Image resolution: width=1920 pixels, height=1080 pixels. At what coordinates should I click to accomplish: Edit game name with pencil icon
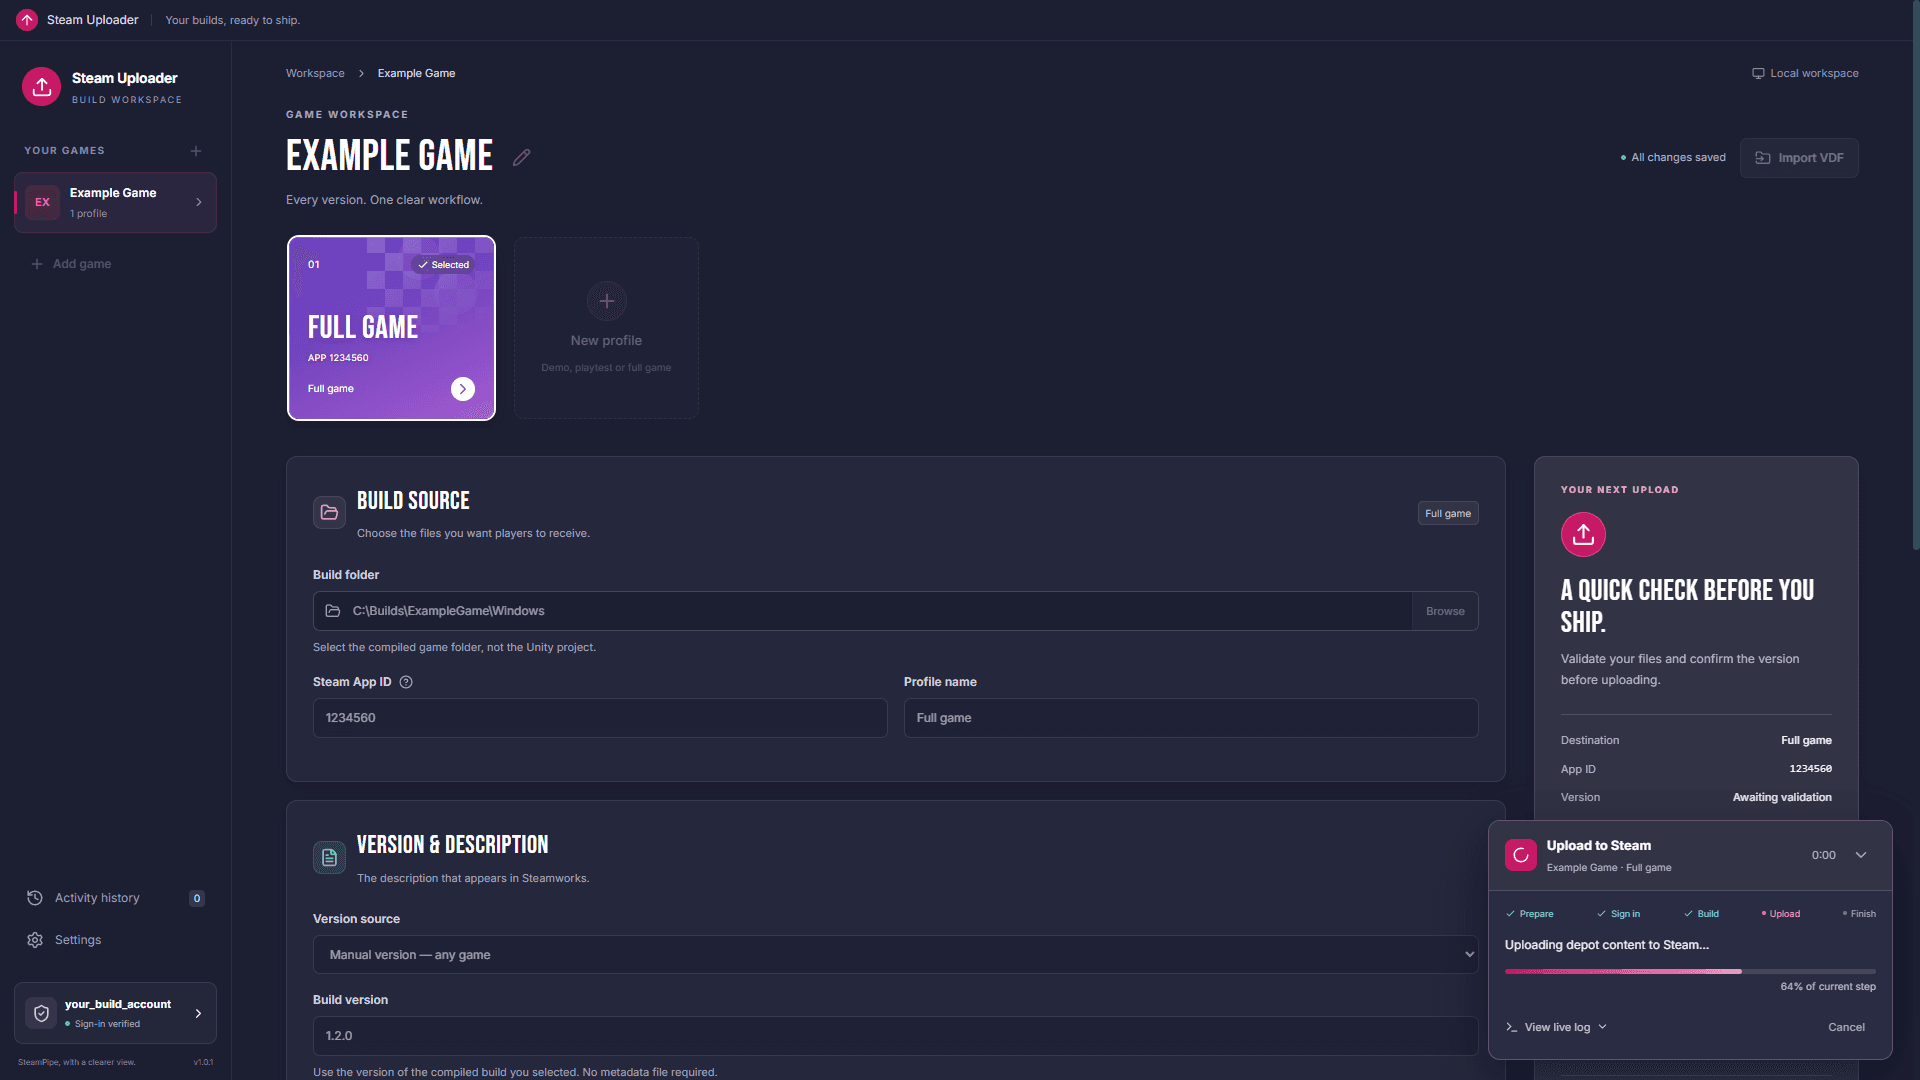521,157
